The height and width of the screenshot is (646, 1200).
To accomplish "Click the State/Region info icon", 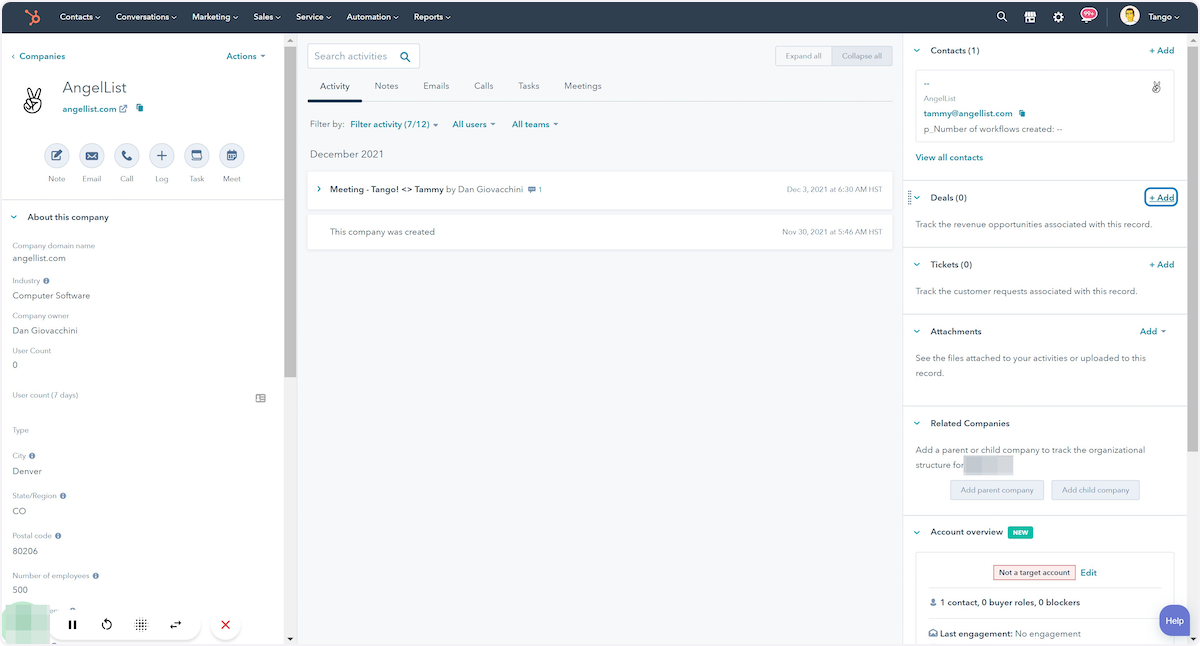I will pyautogui.click(x=63, y=496).
